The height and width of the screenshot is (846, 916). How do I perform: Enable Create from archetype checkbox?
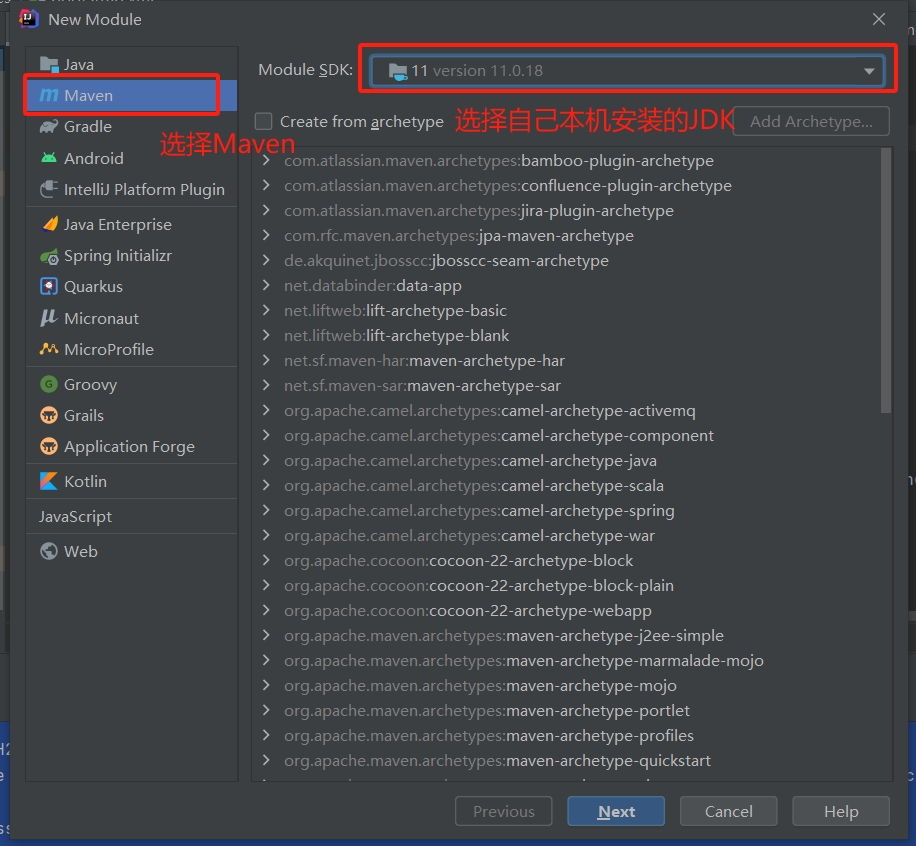[263, 121]
